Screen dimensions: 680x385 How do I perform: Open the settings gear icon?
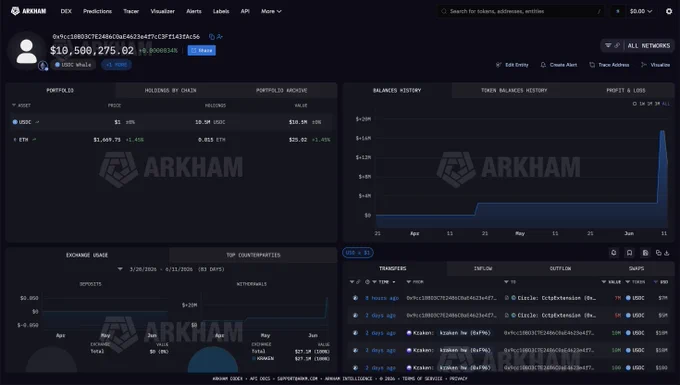point(669,11)
